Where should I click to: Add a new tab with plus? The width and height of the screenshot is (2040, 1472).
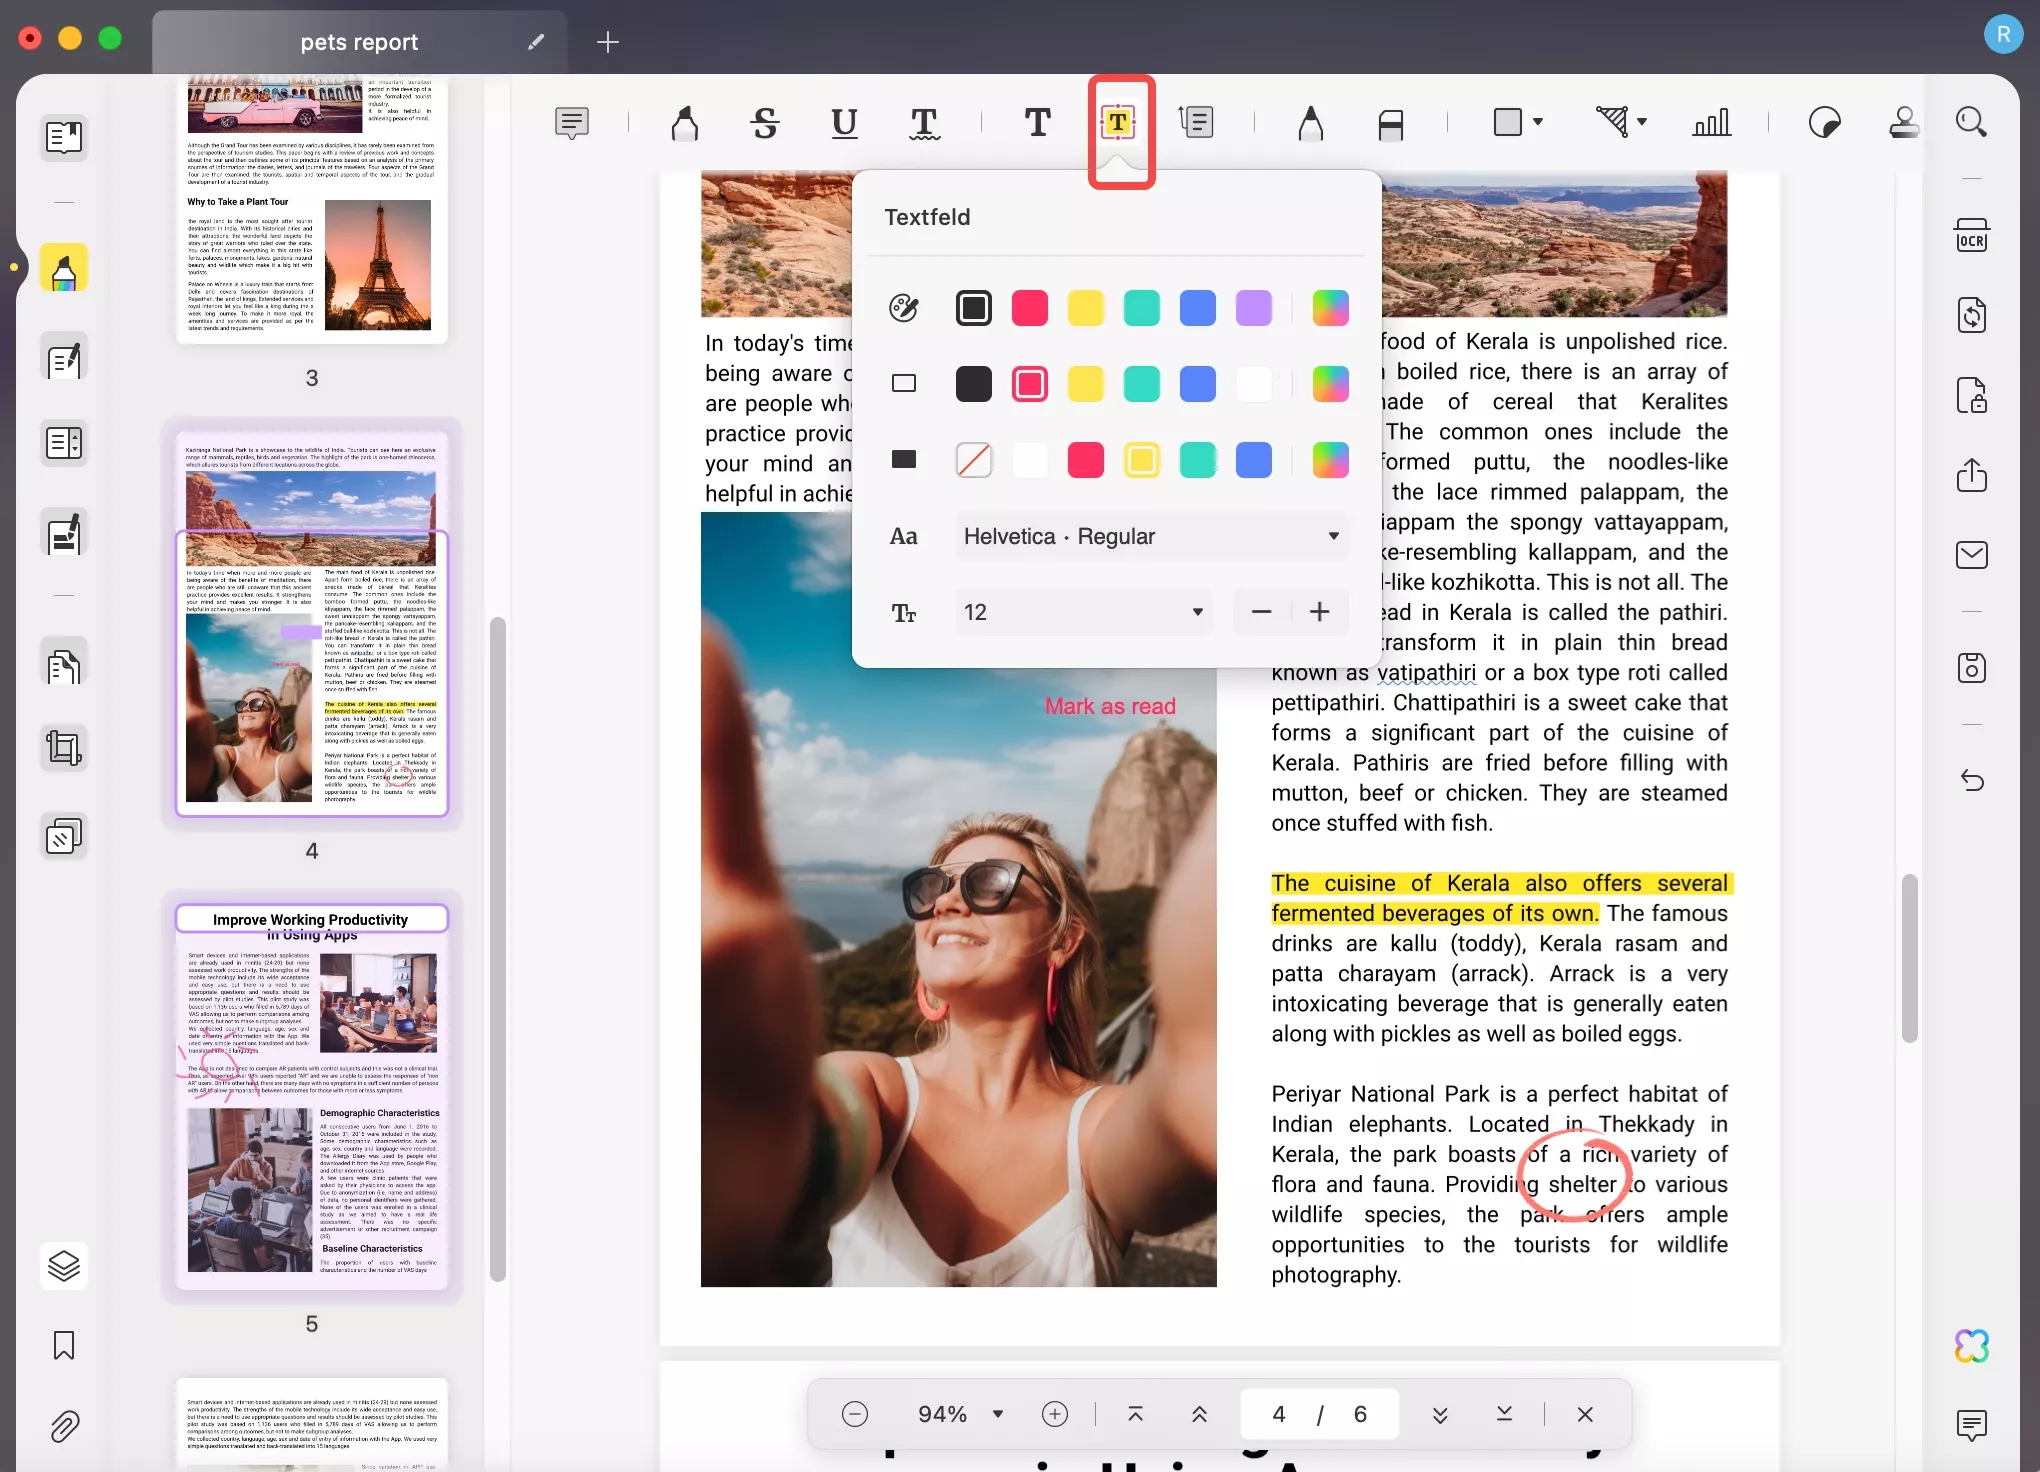(607, 42)
